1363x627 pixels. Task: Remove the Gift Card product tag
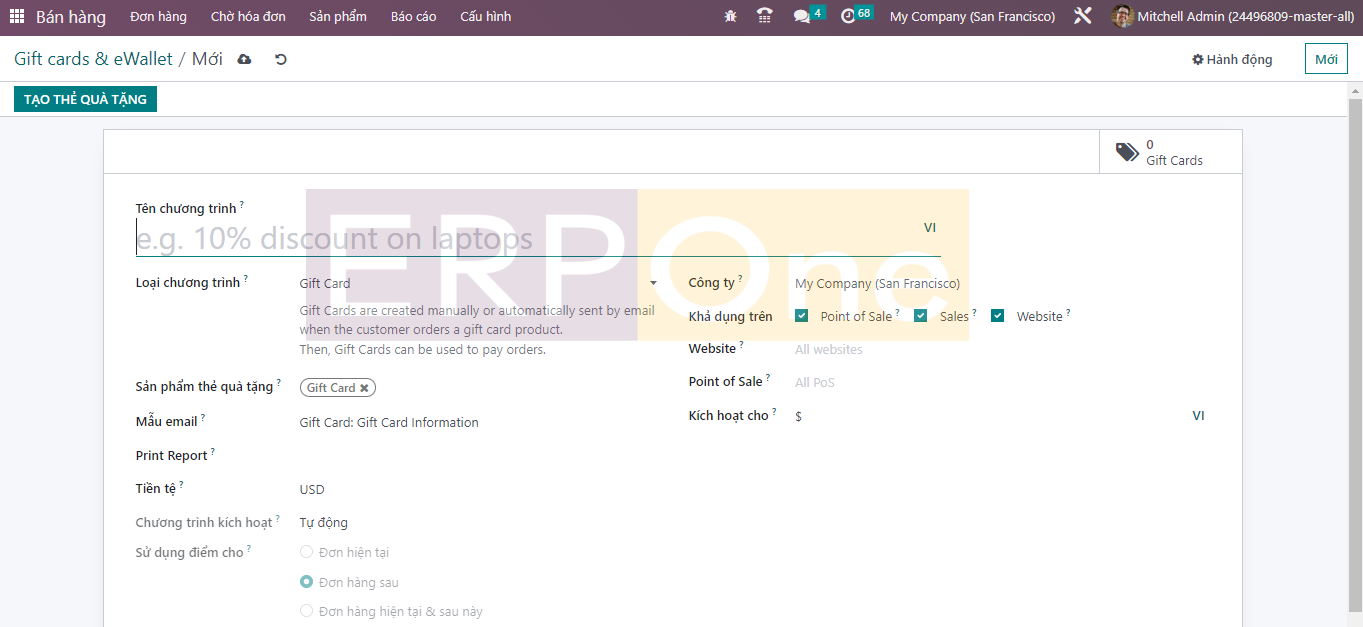pyautogui.click(x=365, y=388)
